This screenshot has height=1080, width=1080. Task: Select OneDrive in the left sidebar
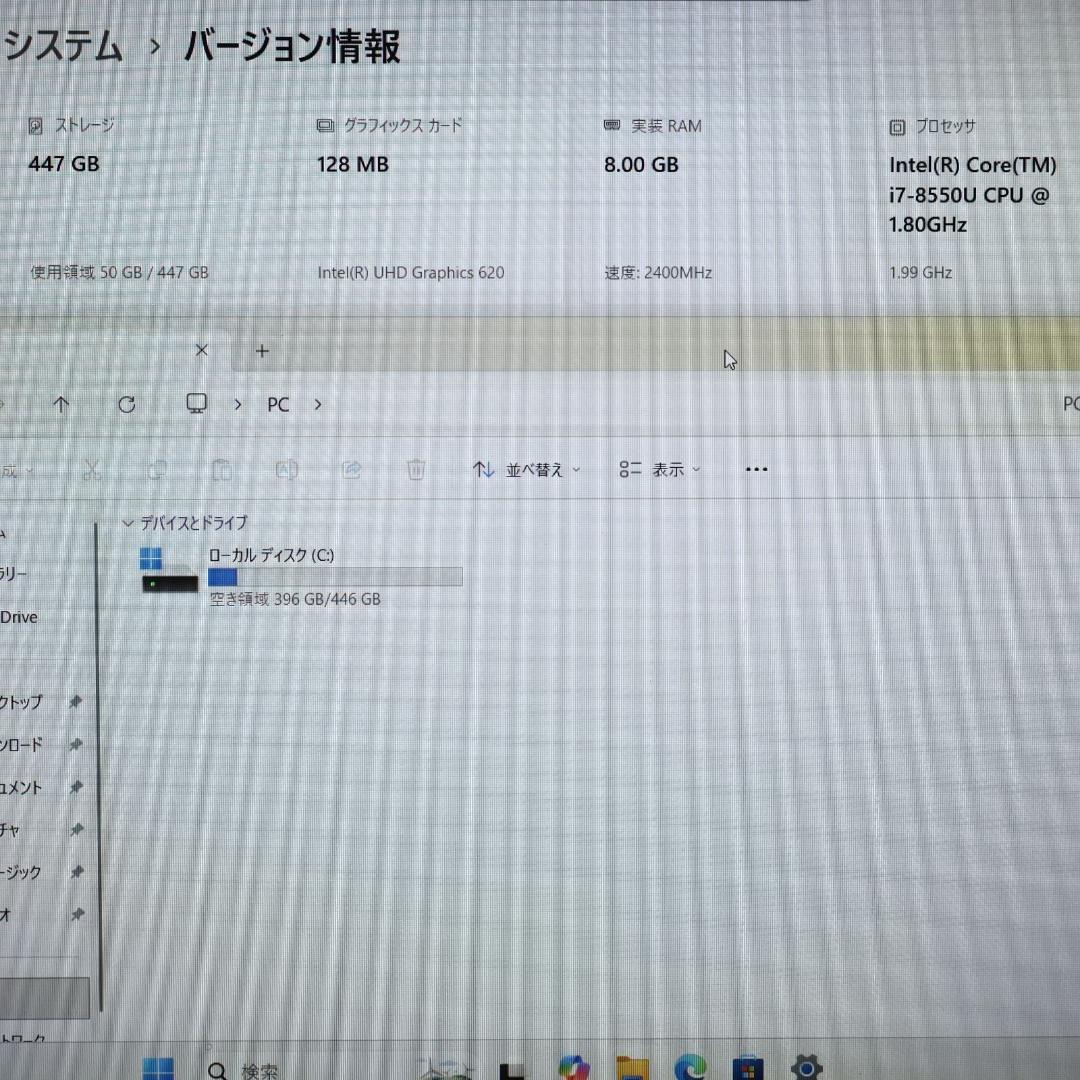point(18,617)
